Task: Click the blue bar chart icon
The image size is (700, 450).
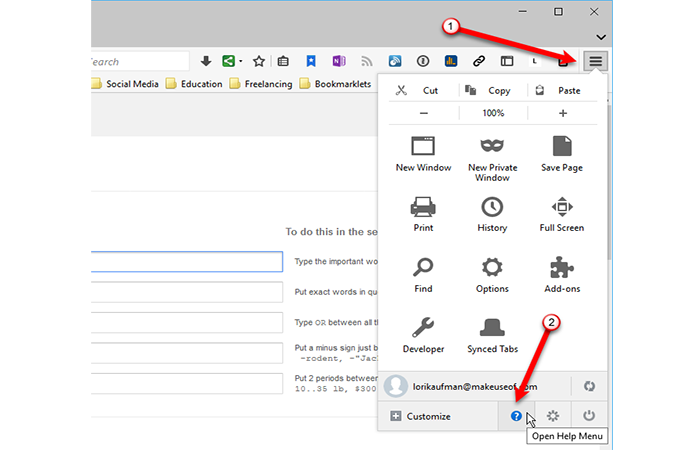Action: (x=451, y=61)
